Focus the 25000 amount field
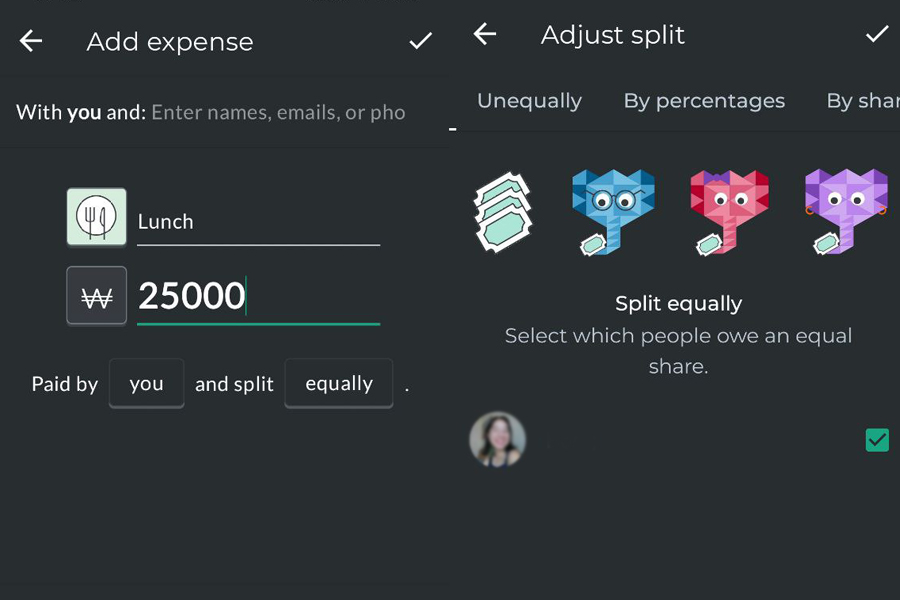This screenshot has height=600, width=900. coord(258,297)
